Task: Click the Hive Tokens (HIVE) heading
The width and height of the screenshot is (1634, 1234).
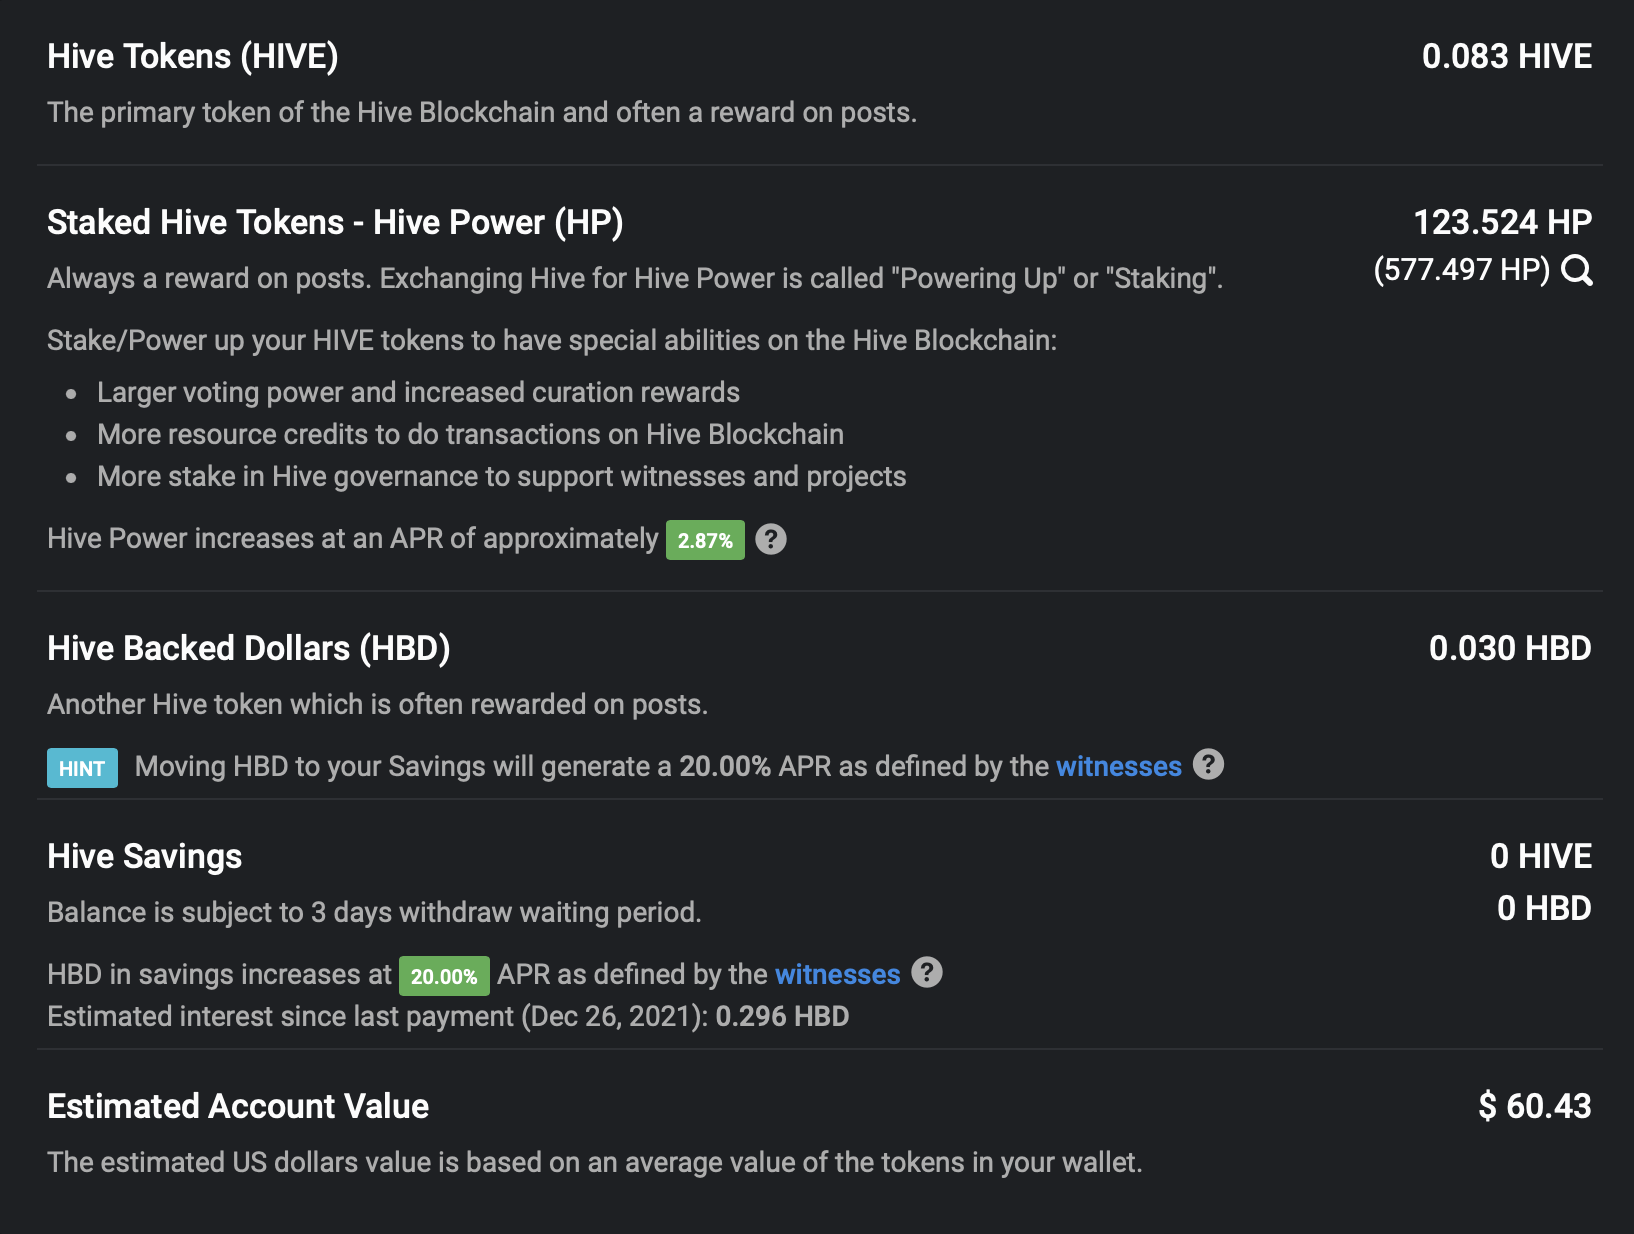Action: (193, 56)
